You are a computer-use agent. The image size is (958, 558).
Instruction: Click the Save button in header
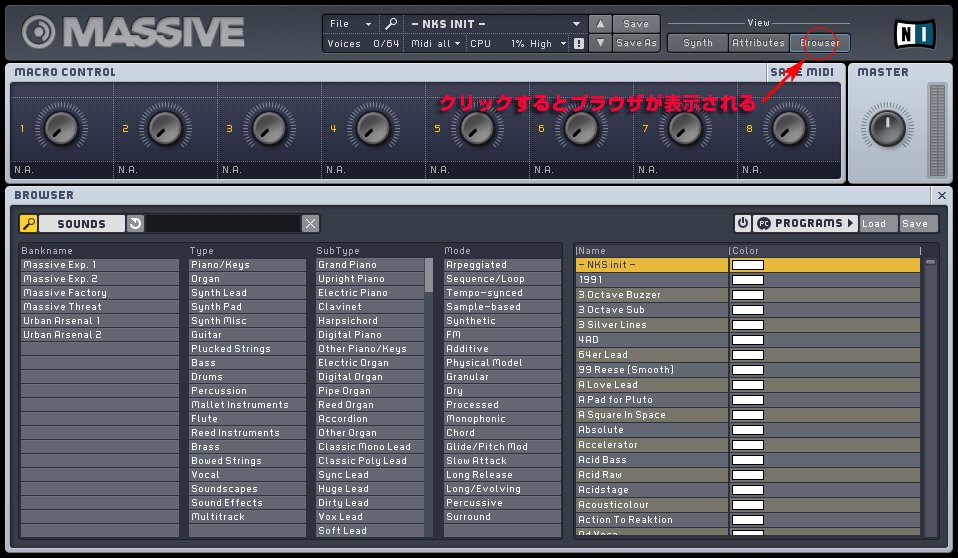click(x=636, y=24)
